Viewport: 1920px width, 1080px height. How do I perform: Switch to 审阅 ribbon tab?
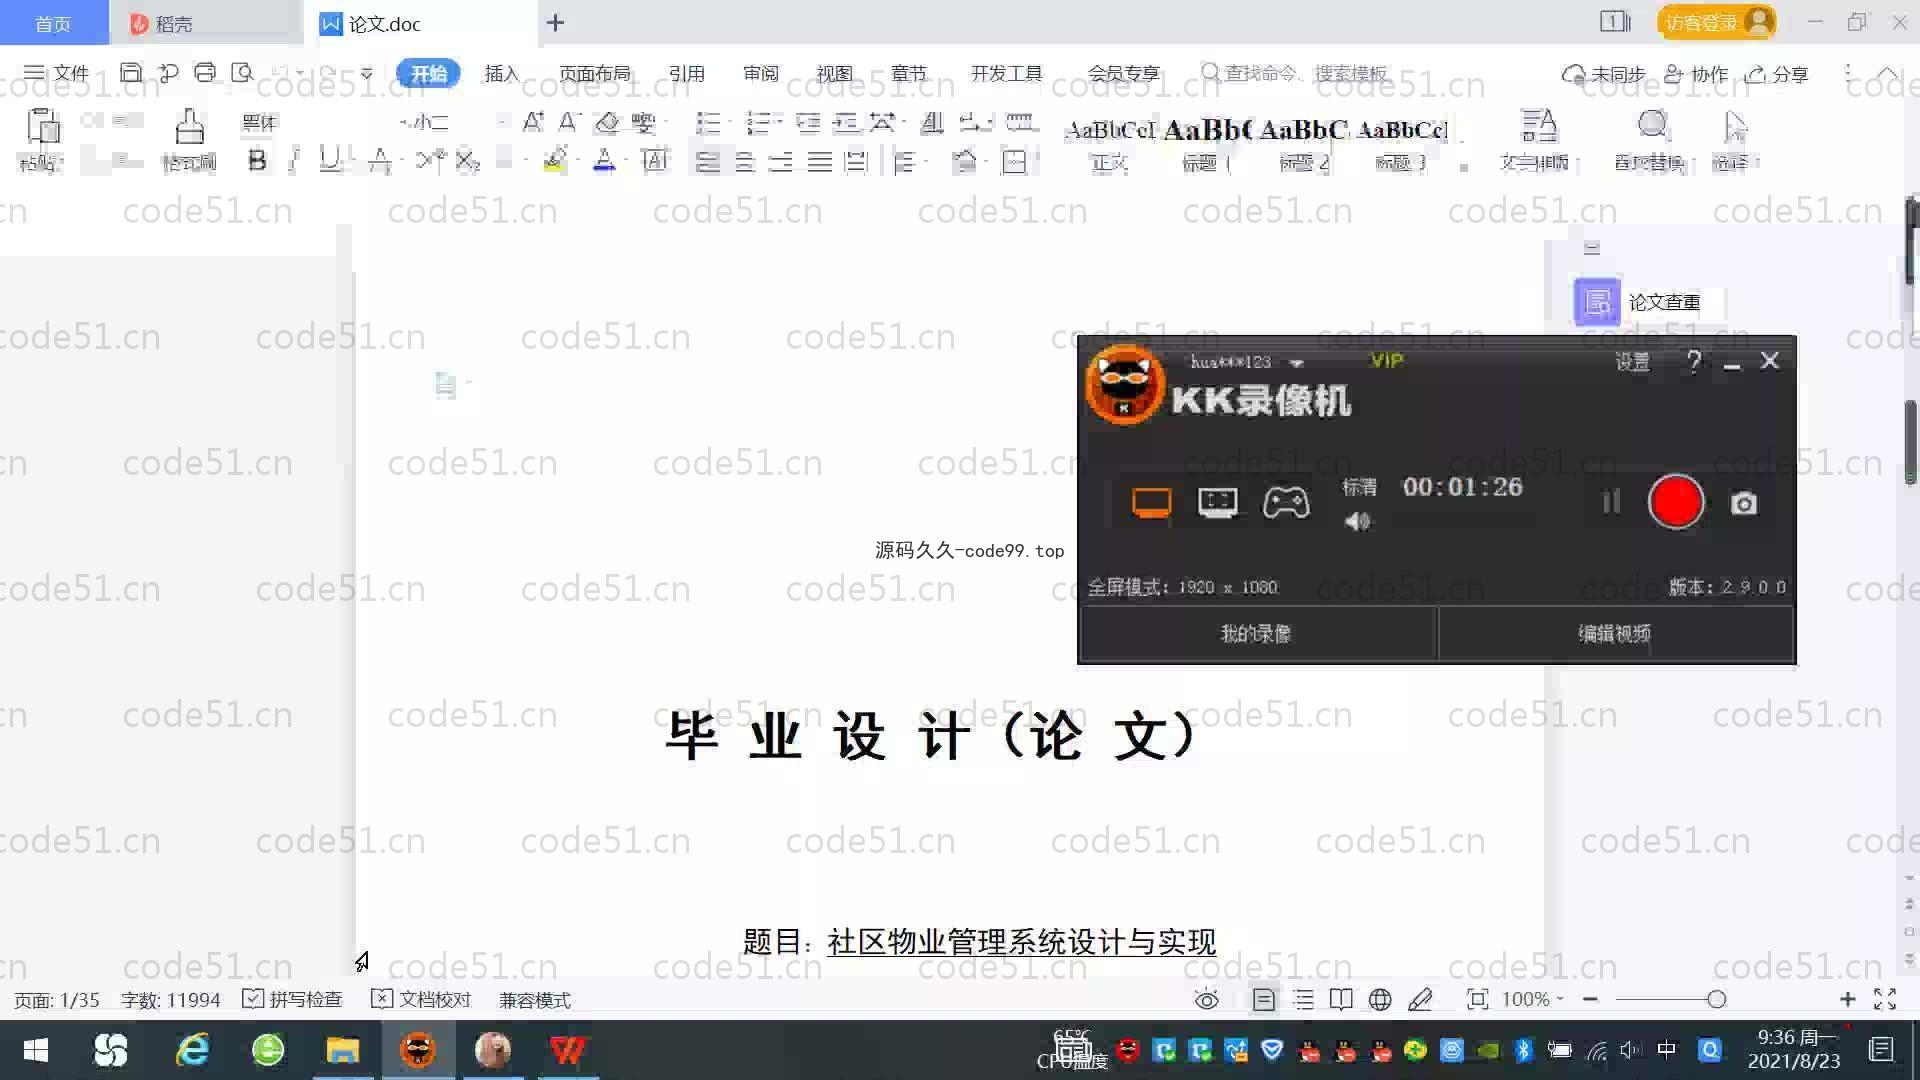pos(761,73)
